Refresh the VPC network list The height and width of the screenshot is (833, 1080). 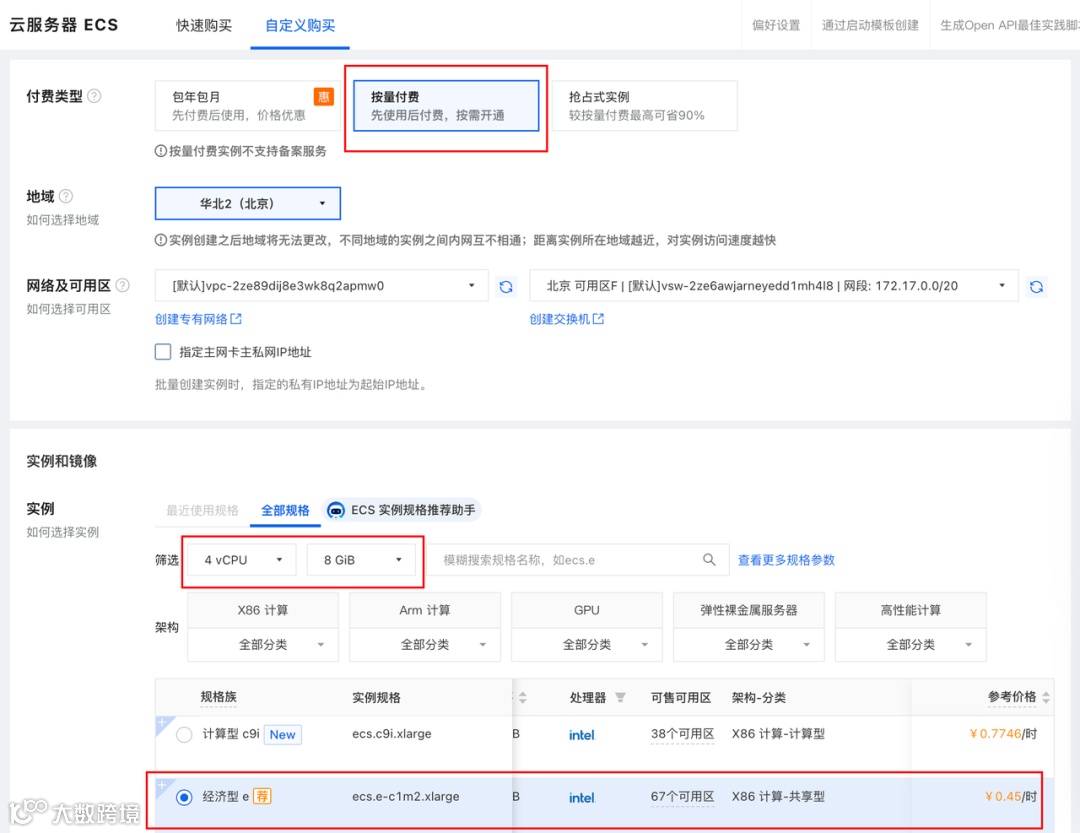tap(506, 287)
